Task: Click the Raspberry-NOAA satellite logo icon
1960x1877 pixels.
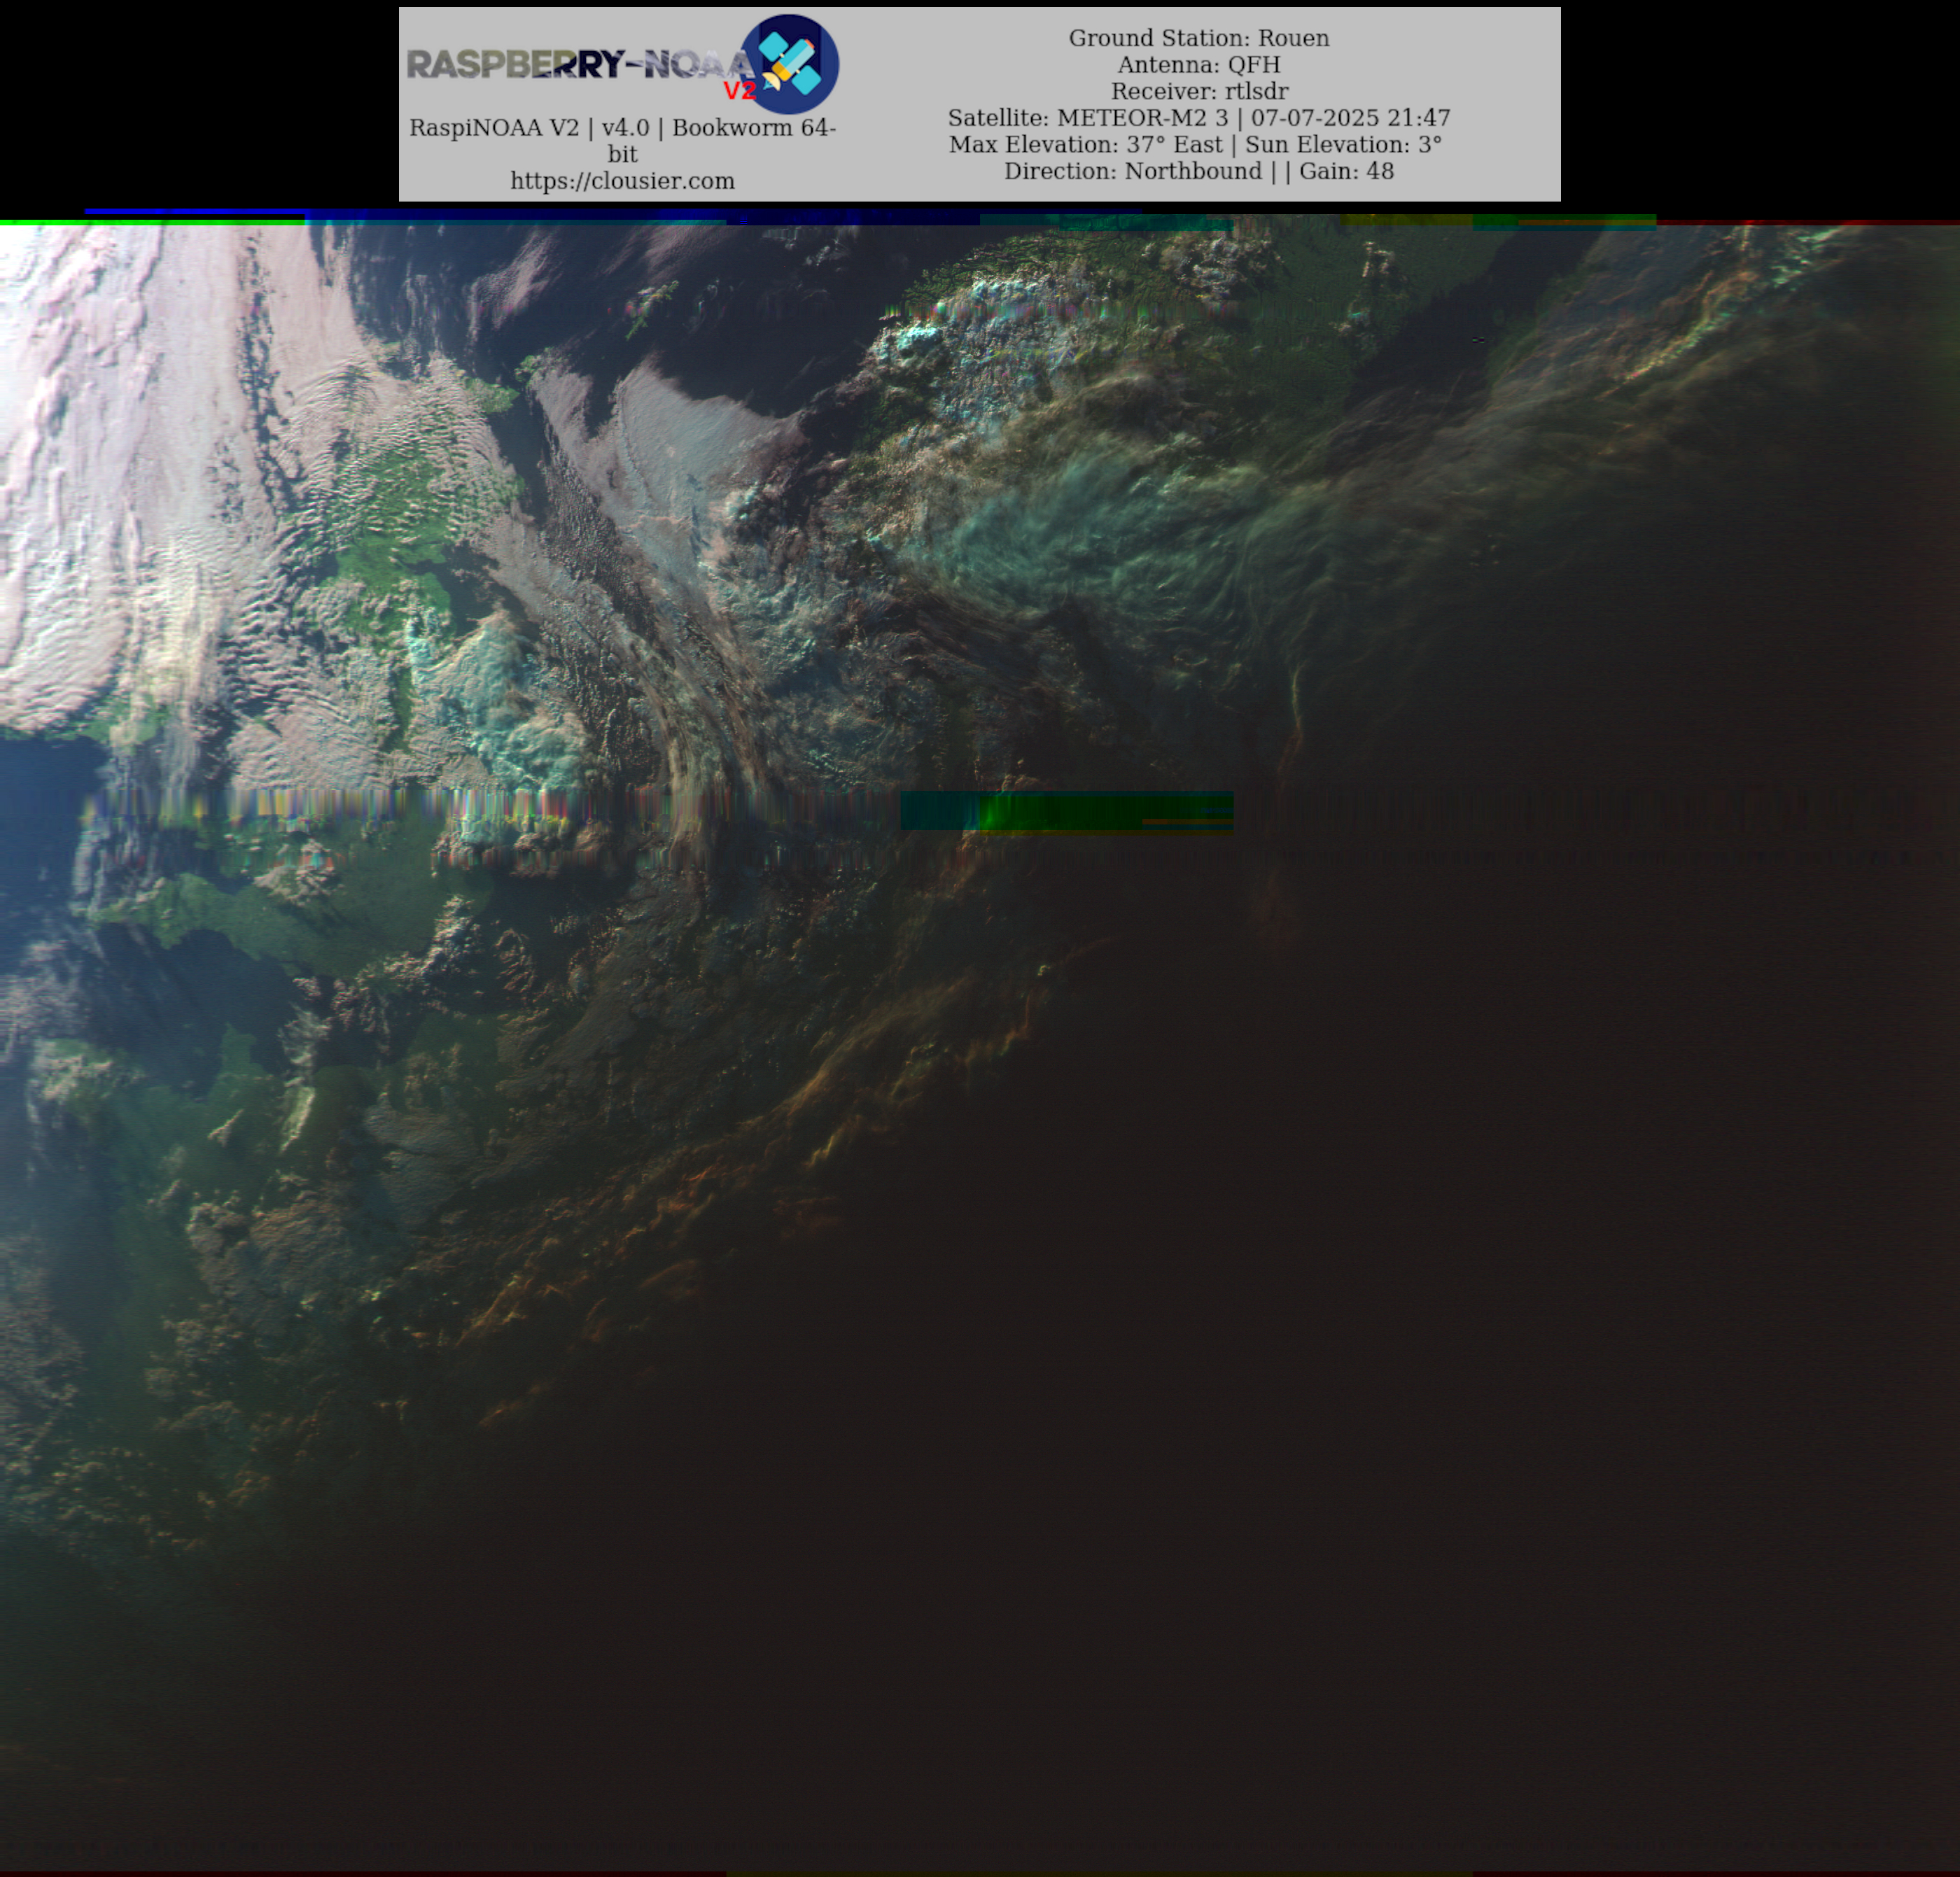Action: pos(789,63)
